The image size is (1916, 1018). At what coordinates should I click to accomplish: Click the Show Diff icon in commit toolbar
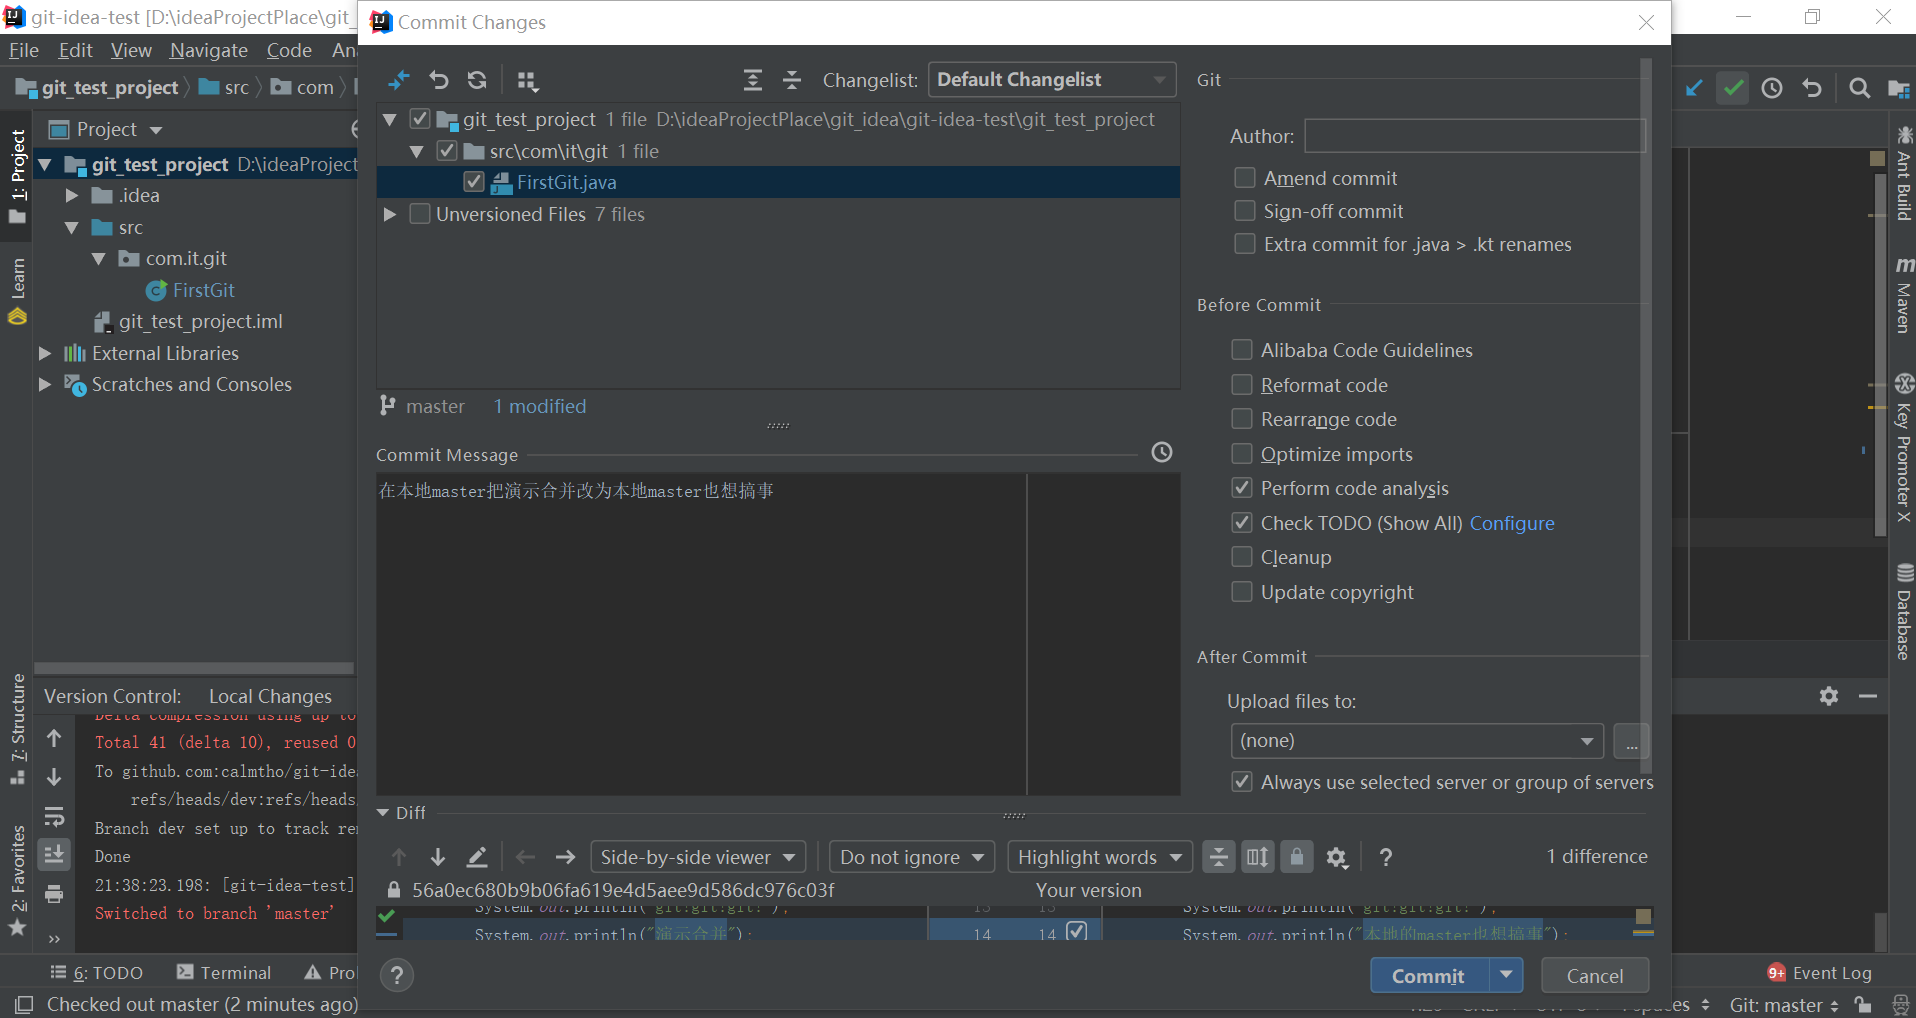pyautogui.click(x=399, y=80)
